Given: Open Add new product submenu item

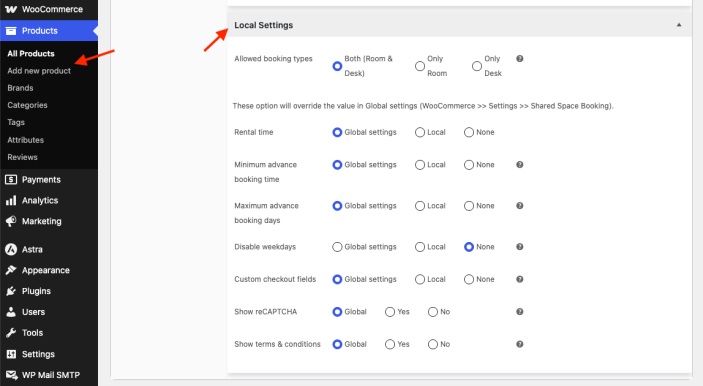Looking at the screenshot, I should tap(39, 71).
